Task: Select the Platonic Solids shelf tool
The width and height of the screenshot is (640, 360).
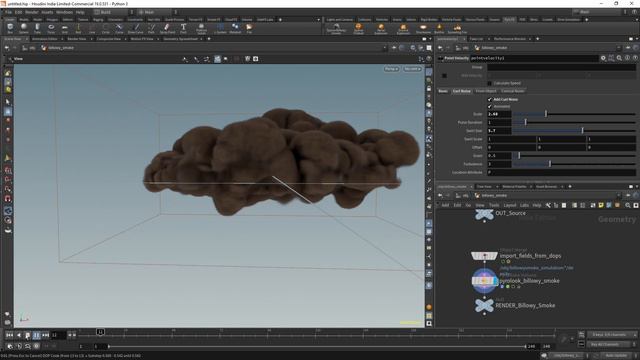Action: point(201,29)
